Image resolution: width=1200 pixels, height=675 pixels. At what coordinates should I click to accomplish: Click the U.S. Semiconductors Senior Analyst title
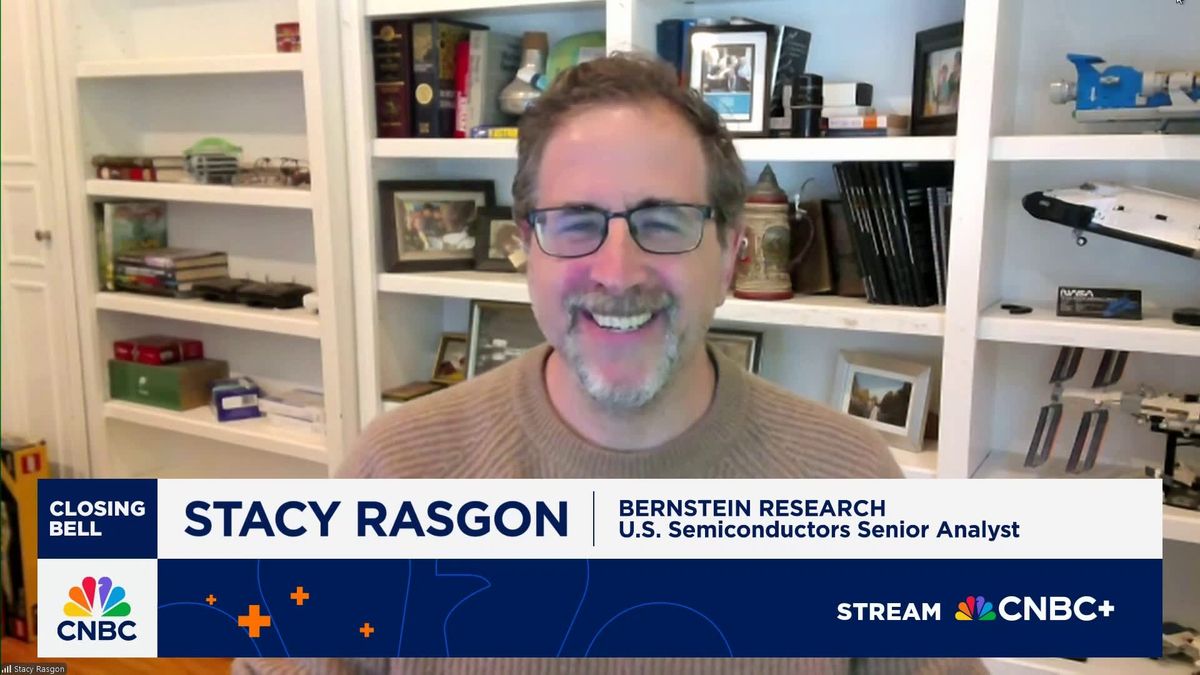click(x=819, y=530)
